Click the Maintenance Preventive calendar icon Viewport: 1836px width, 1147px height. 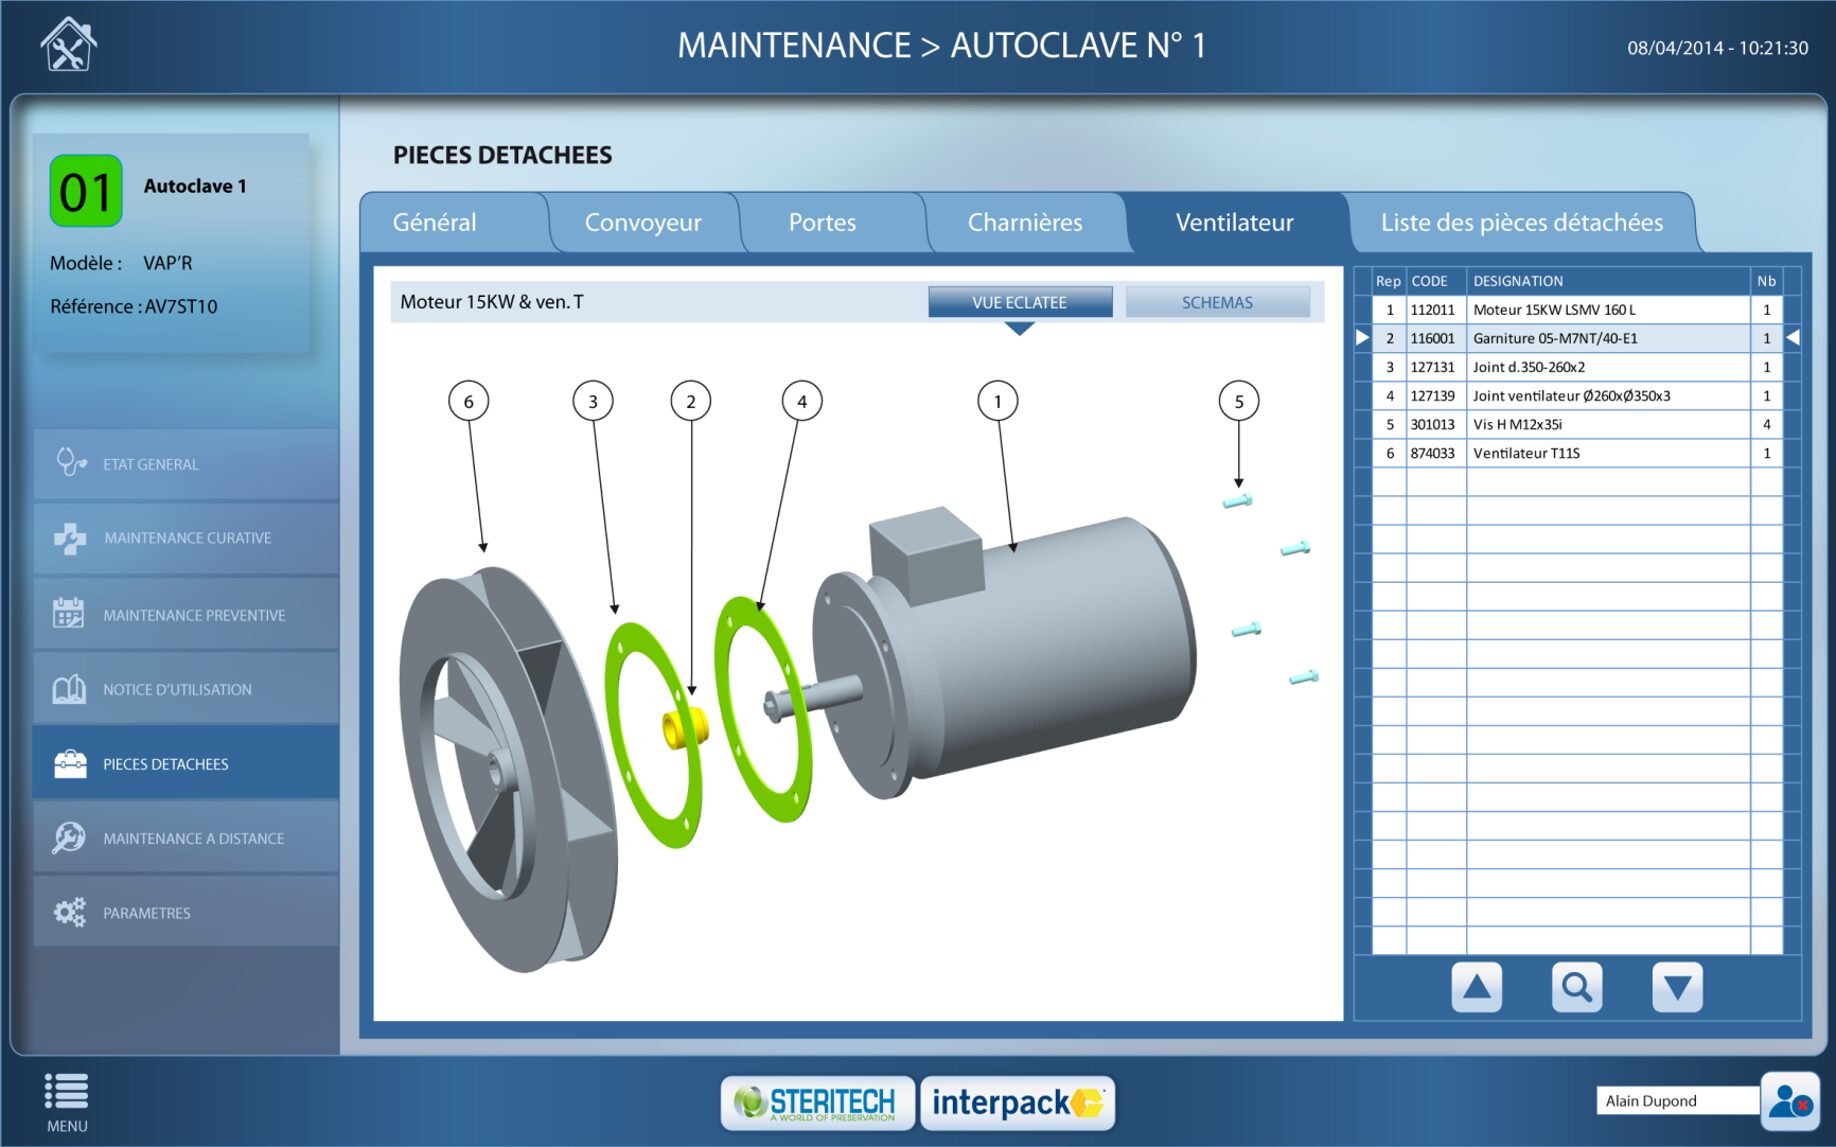pos(68,614)
